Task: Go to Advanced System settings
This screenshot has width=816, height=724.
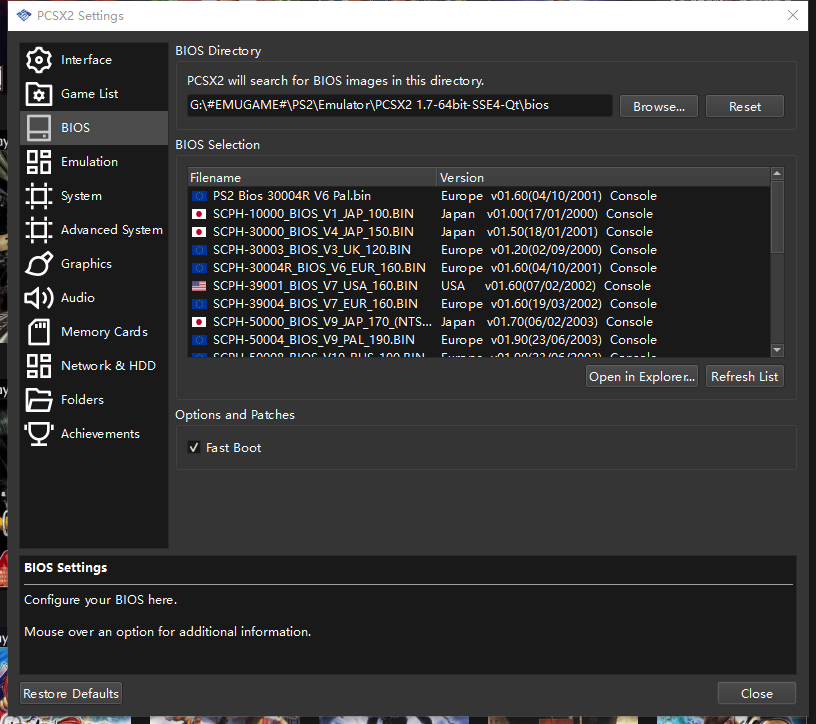Action: pyautogui.click(x=94, y=230)
